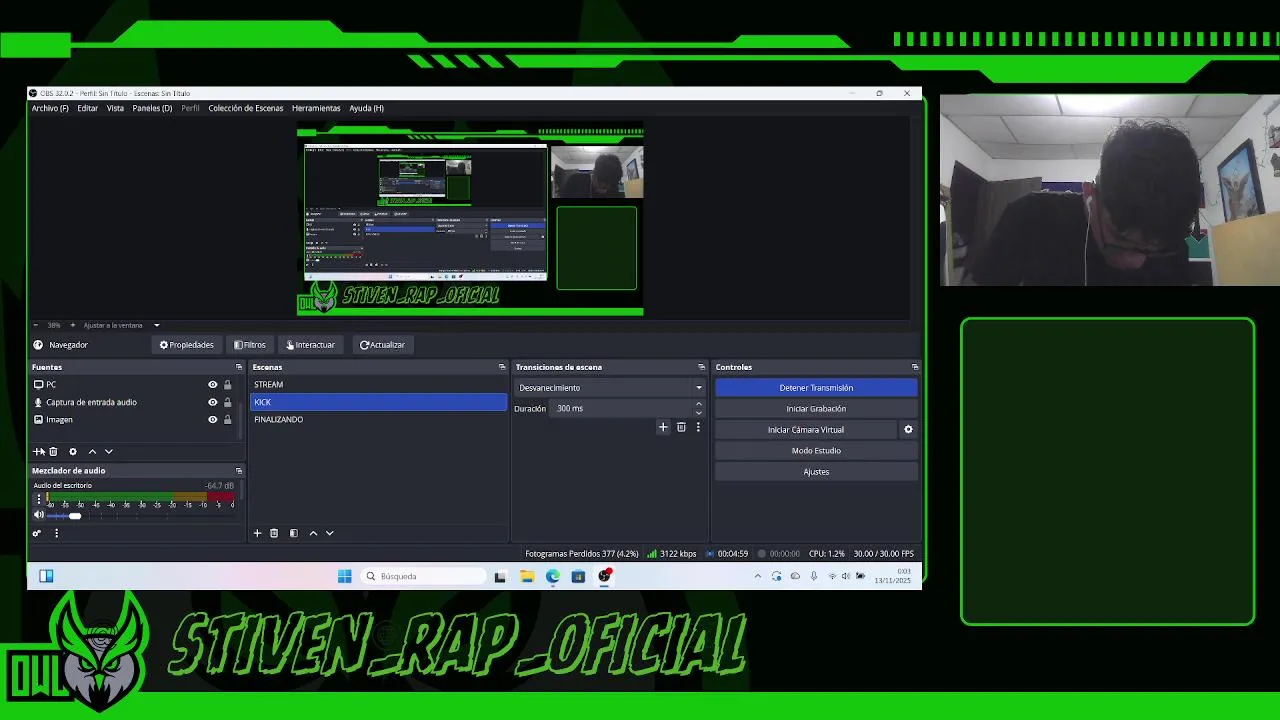
Task: Toggle visibility of Captura de entrada audio
Action: coord(212,402)
